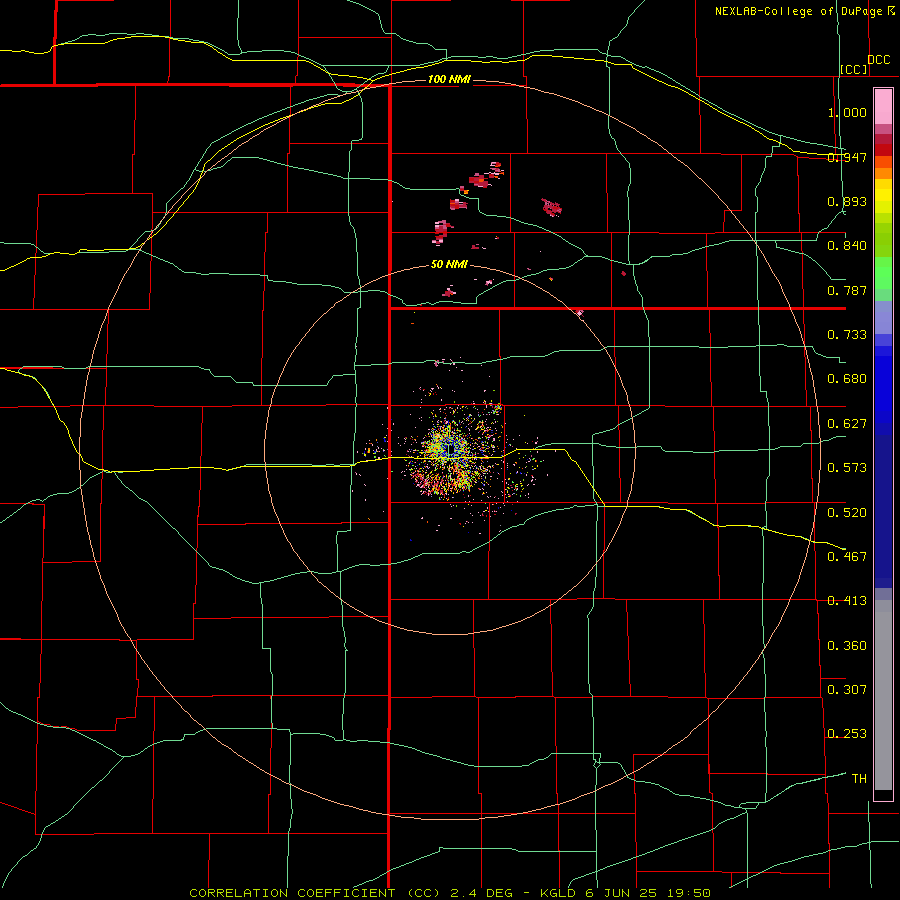900x900 pixels.
Task: Click the 1.000 scale value
Action: click(x=847, y=112)
